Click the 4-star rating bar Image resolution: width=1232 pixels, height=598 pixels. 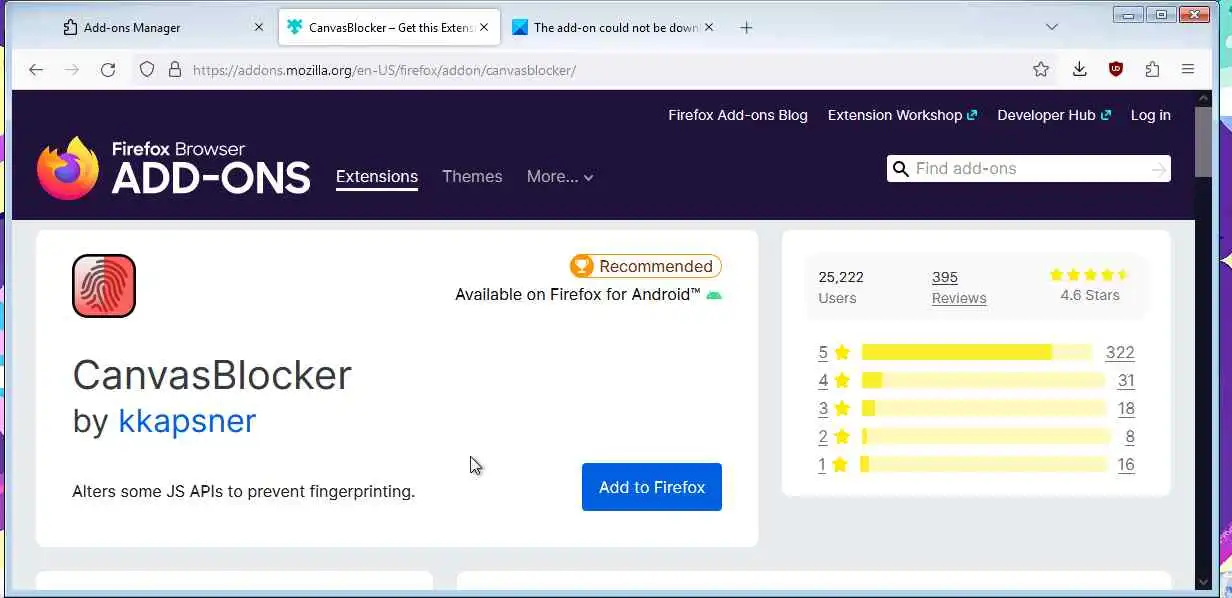pos(983,380)
